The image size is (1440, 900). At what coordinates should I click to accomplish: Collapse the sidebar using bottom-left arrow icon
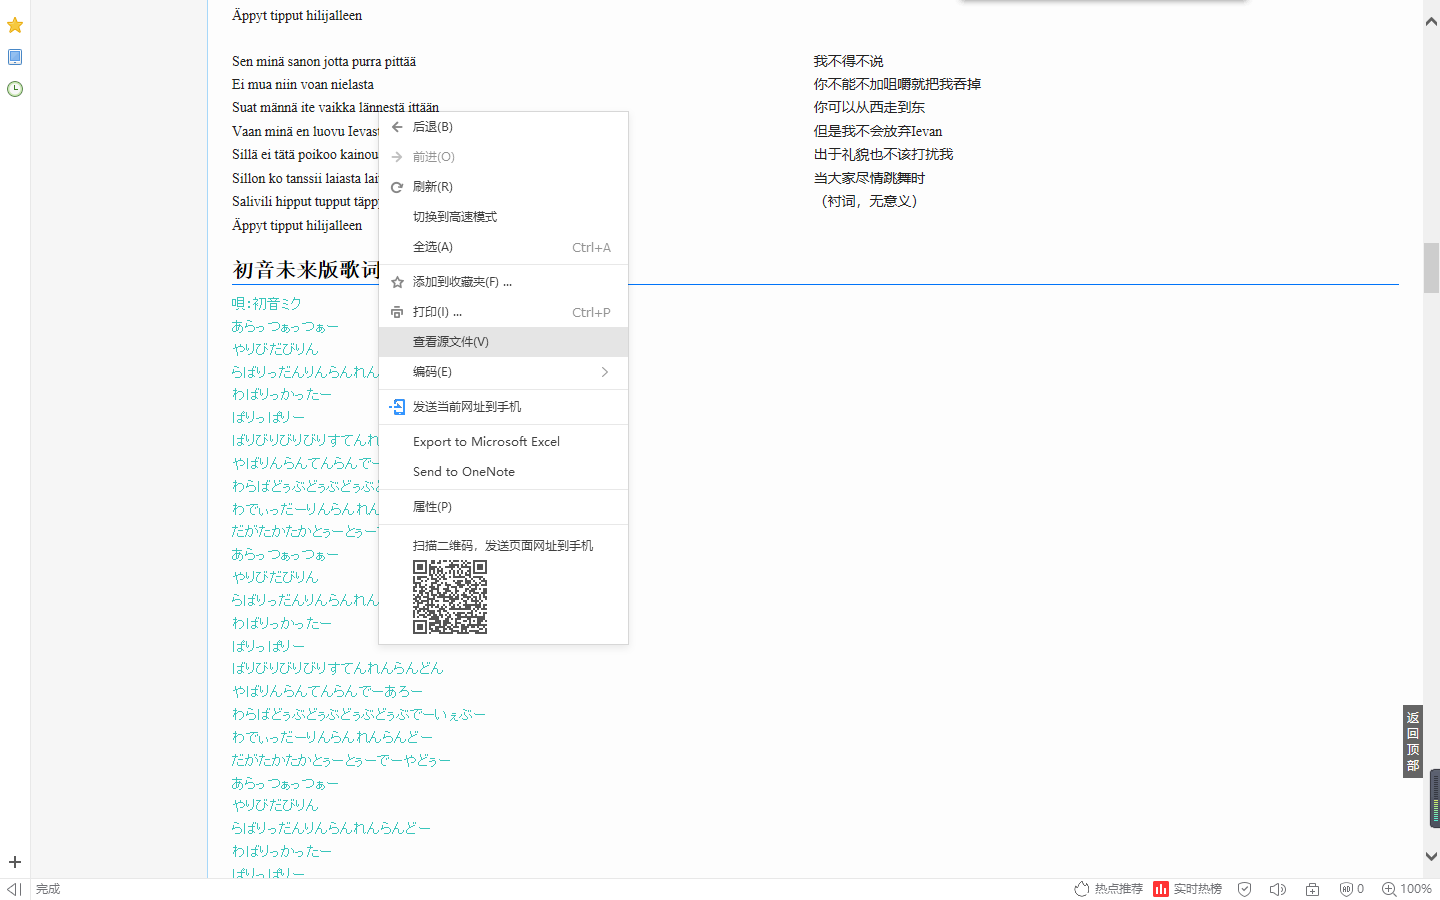click(x=14, y=889)
